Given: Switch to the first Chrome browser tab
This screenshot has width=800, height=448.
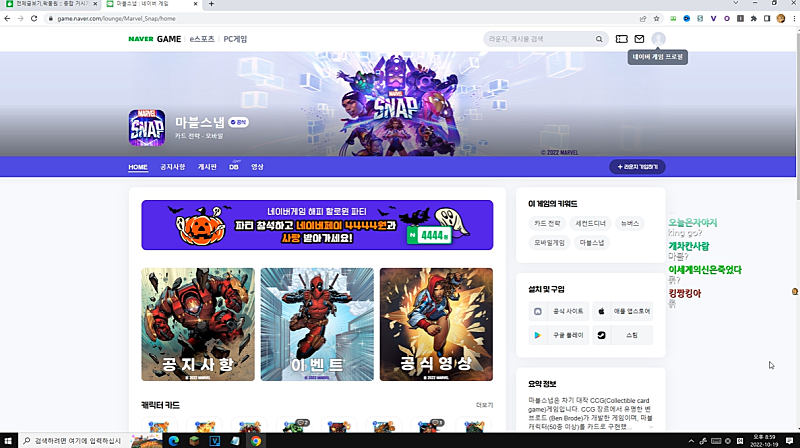Looking at the screenshot, I should tap(50, 4).
